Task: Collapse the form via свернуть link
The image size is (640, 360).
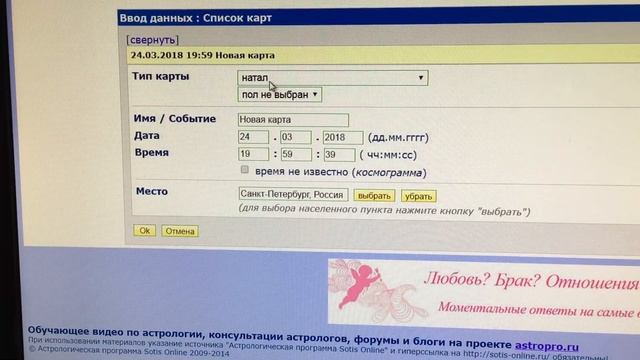Action: pyautogui.click(x=153, y=40)
